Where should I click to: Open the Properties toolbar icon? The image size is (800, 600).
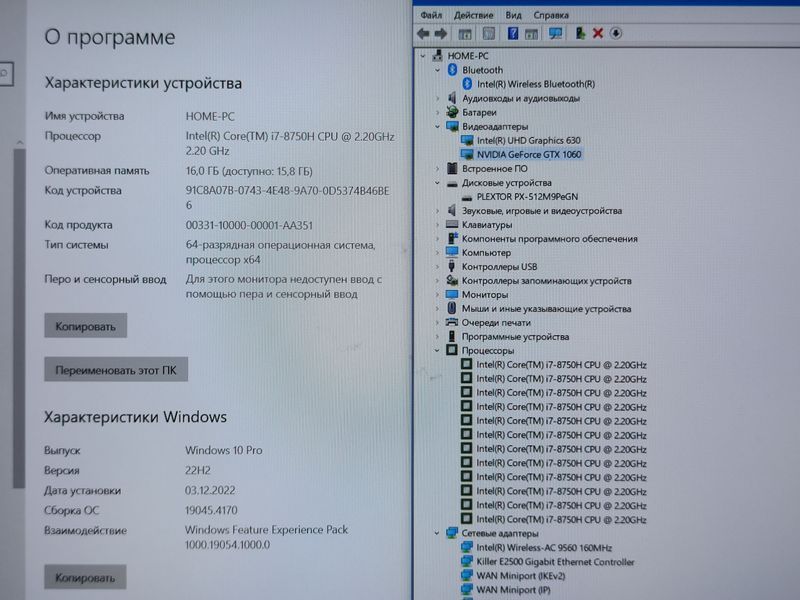coord(489,34)
